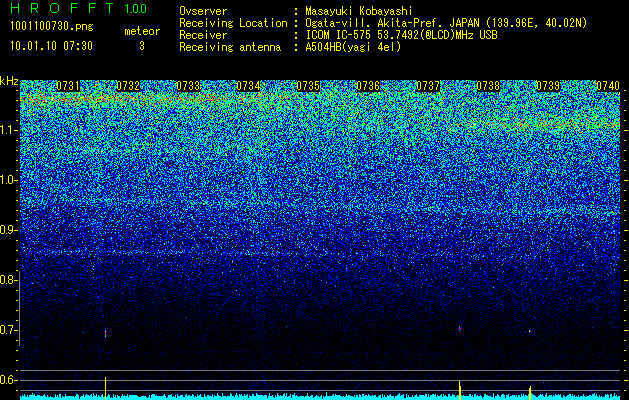
Task: Click the 0739 time marker
Action: tap(548, 86)
